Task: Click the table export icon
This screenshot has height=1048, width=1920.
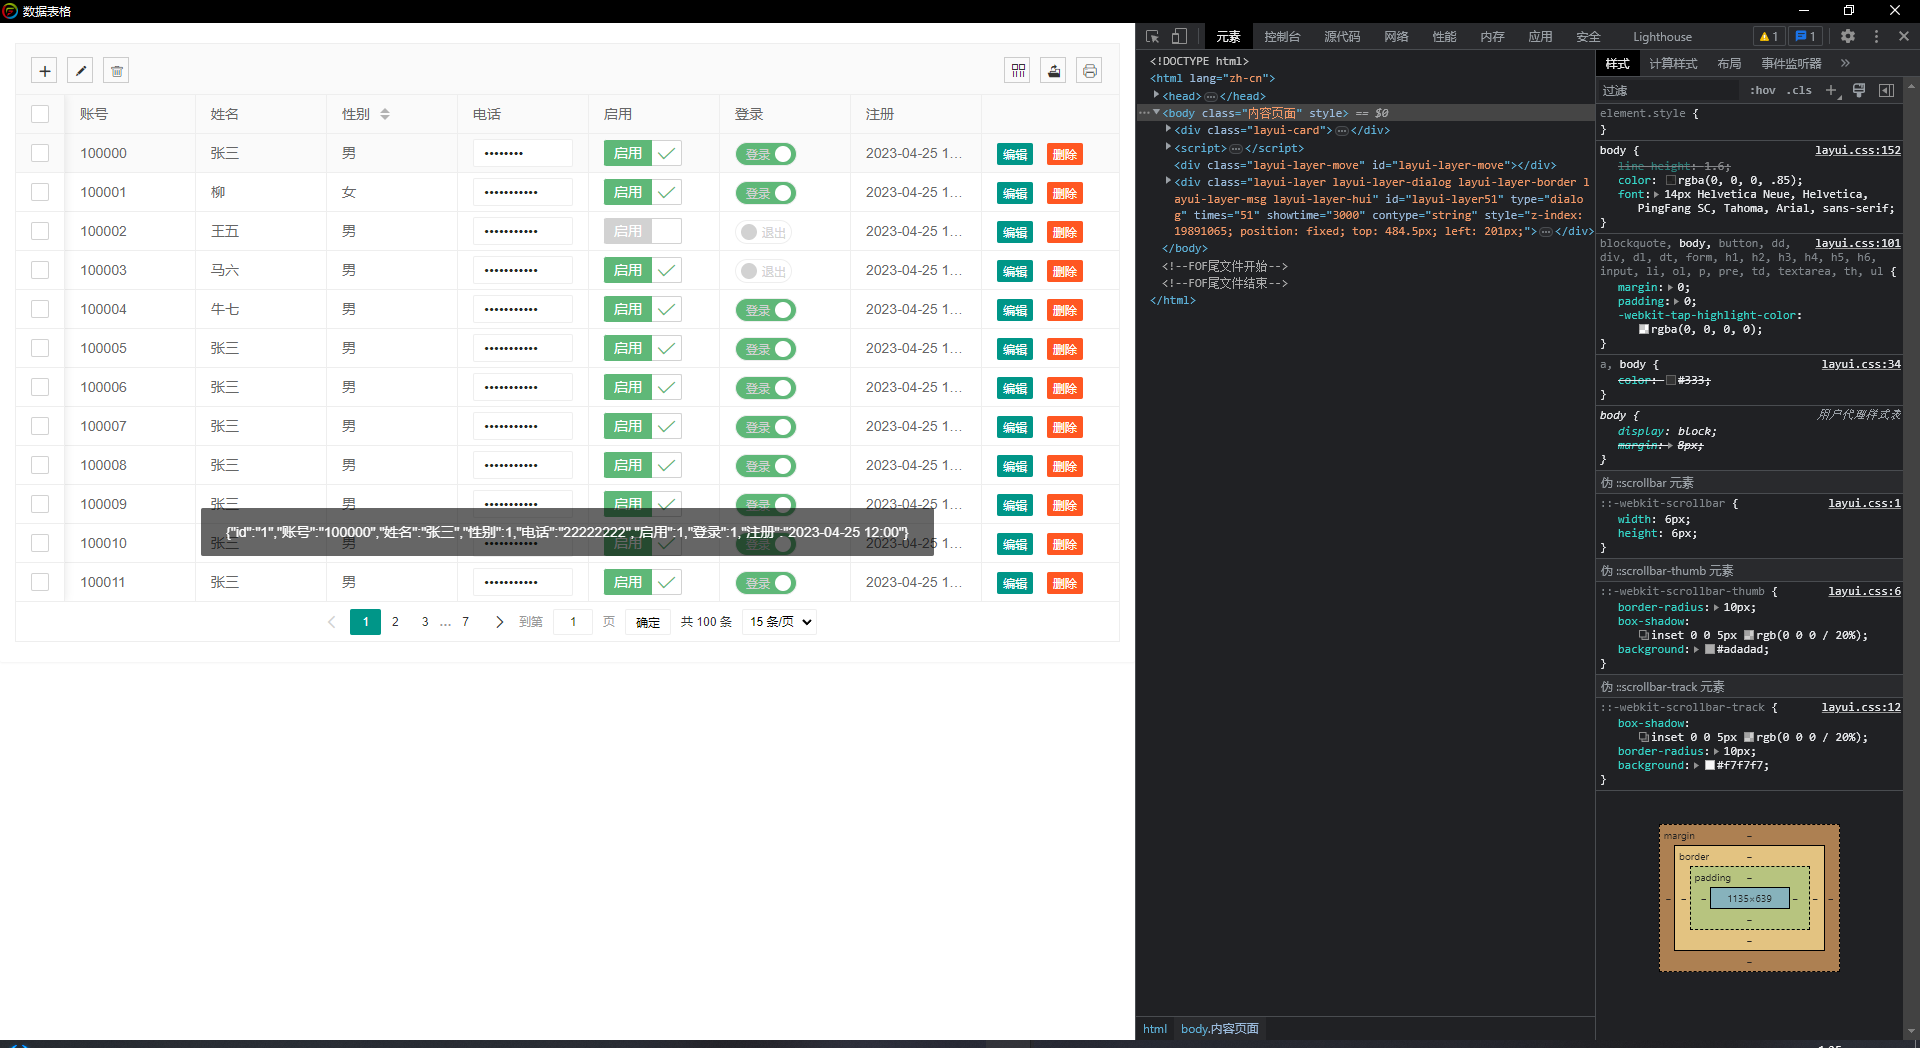Action: click(1054, 71)
